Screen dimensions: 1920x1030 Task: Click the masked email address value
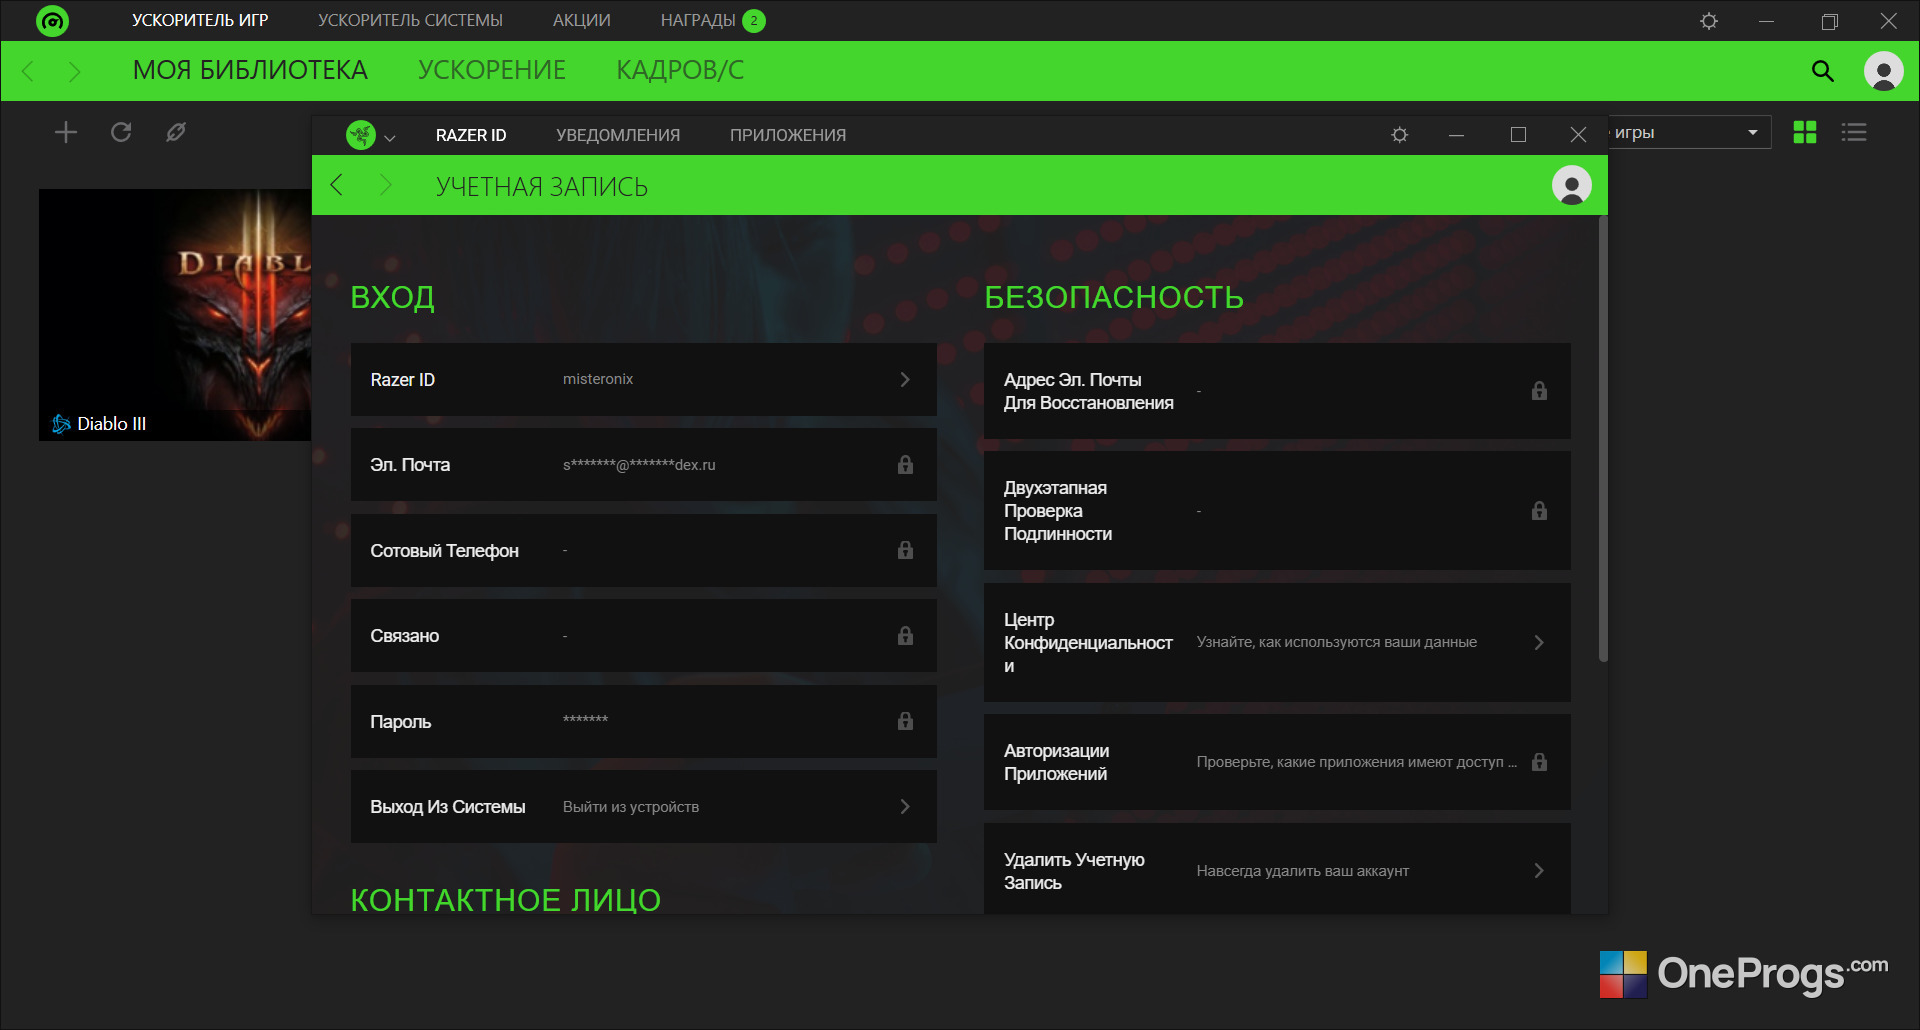tap(639, 465)
